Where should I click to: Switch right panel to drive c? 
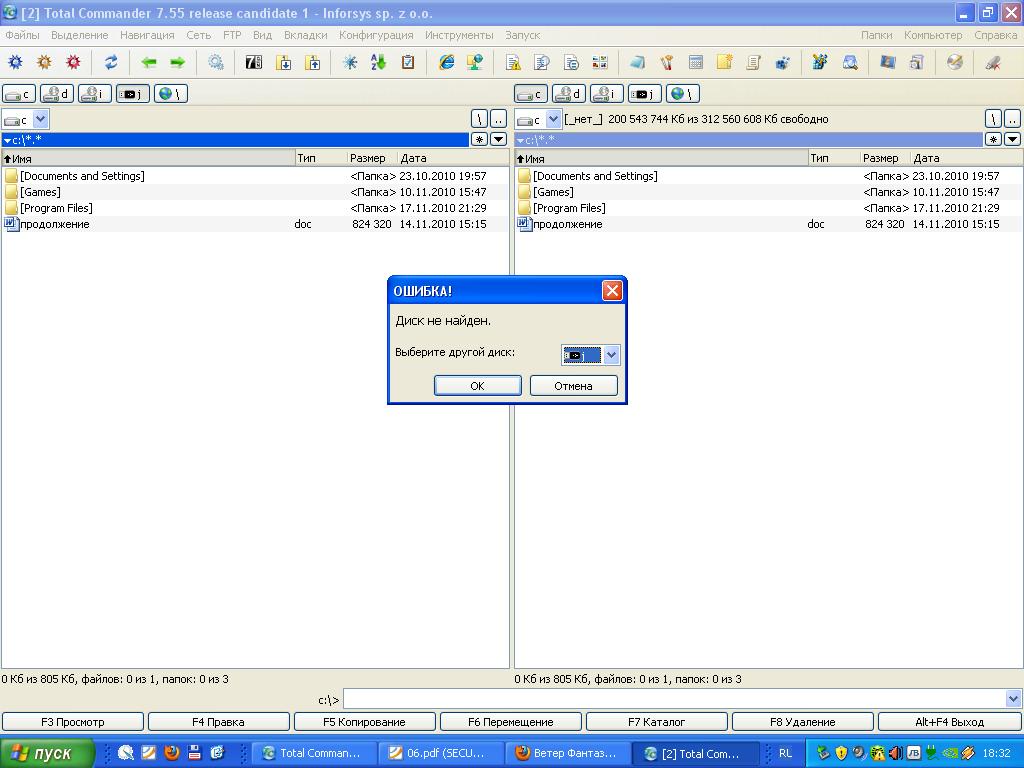531,94
